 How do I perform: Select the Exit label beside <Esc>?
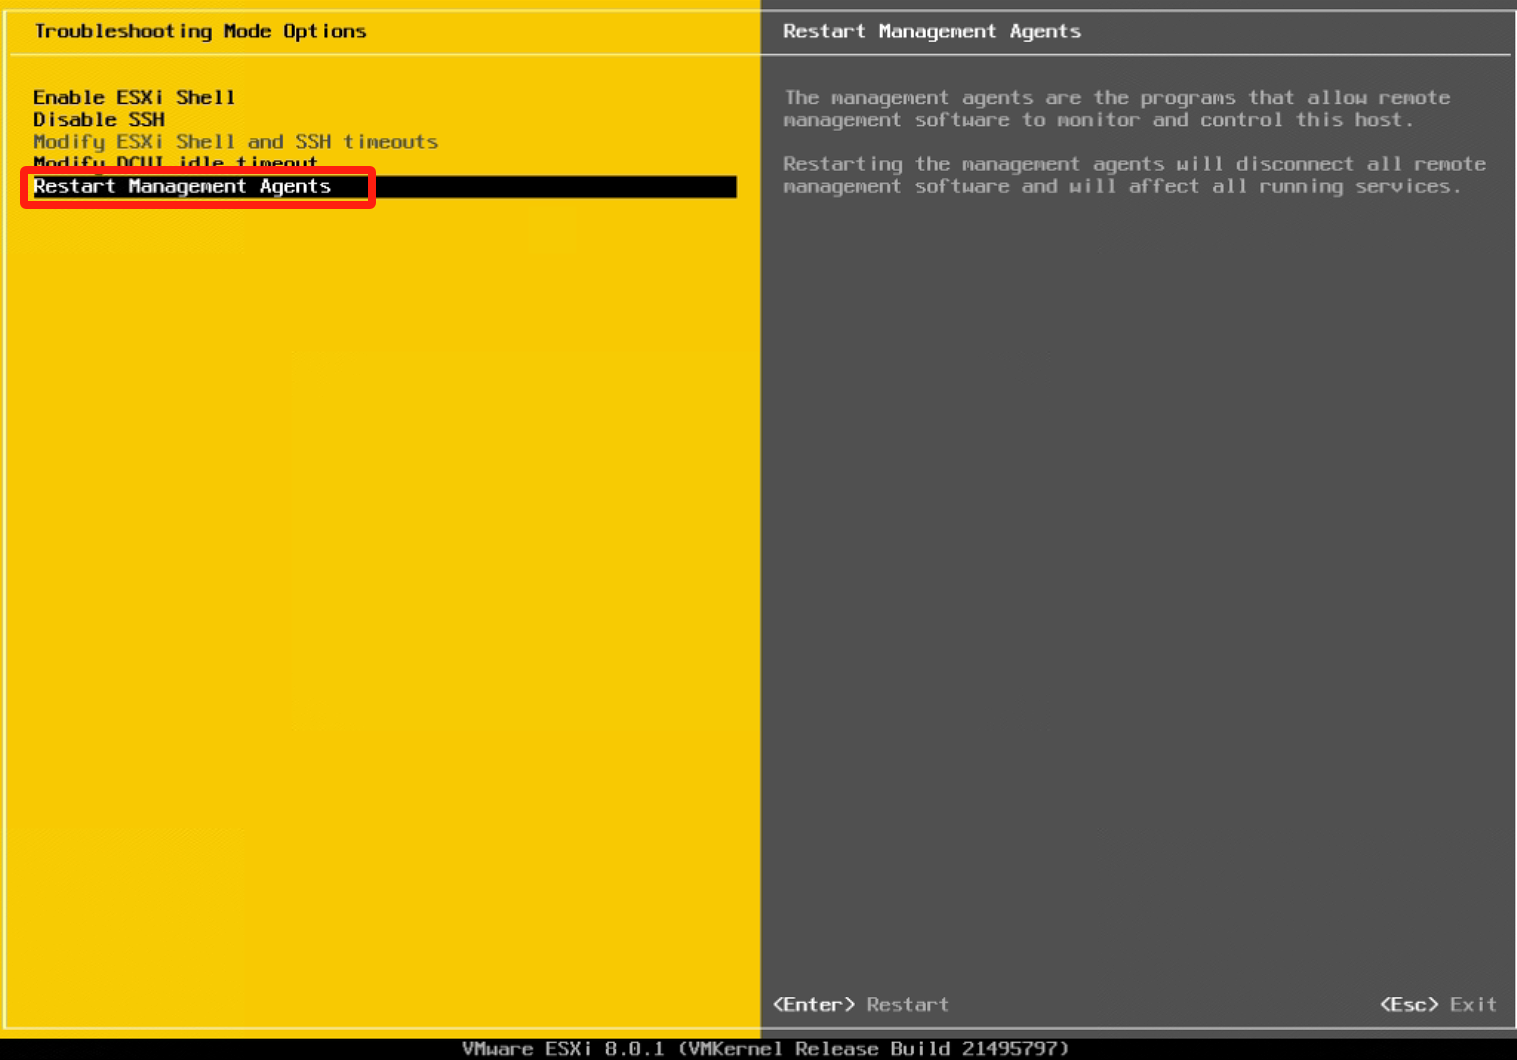pyautogui.click(x=1473, y=1004)
